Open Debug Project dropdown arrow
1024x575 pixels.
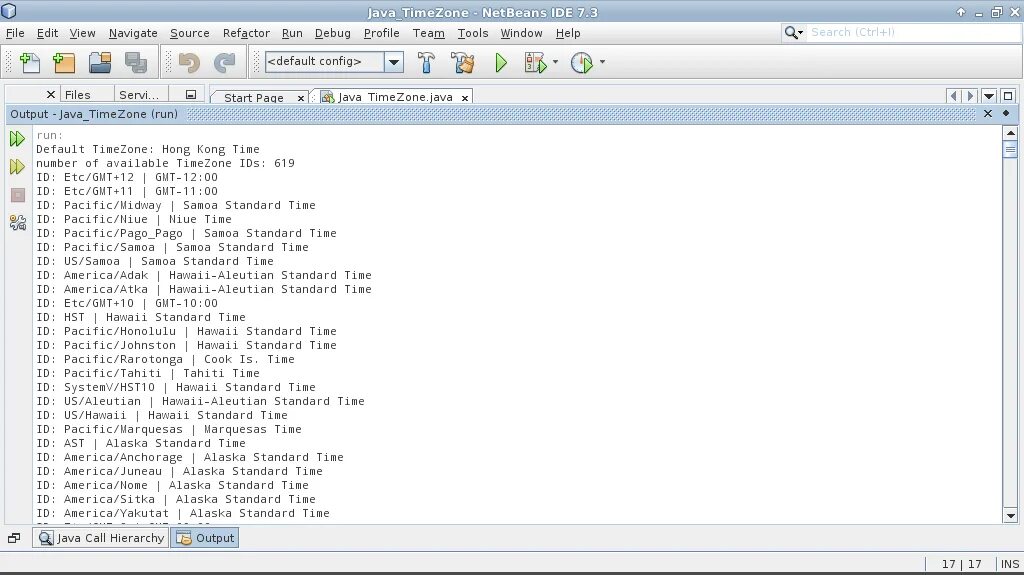555,62
